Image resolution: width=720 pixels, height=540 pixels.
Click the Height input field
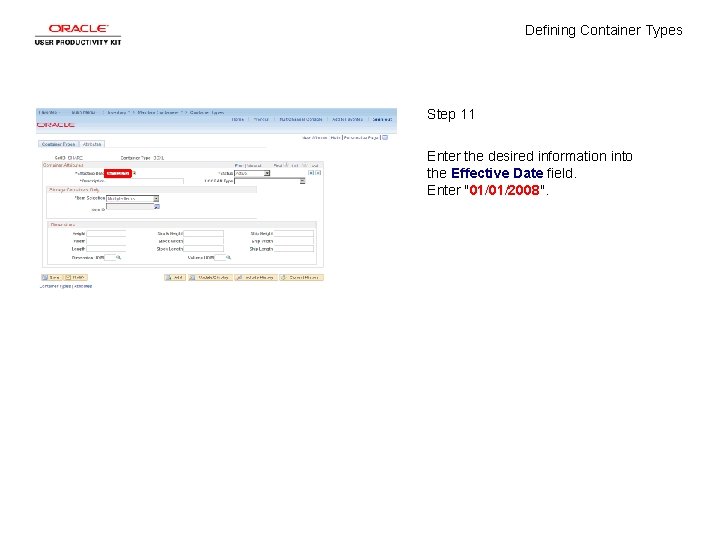click(x=106, y=234)
